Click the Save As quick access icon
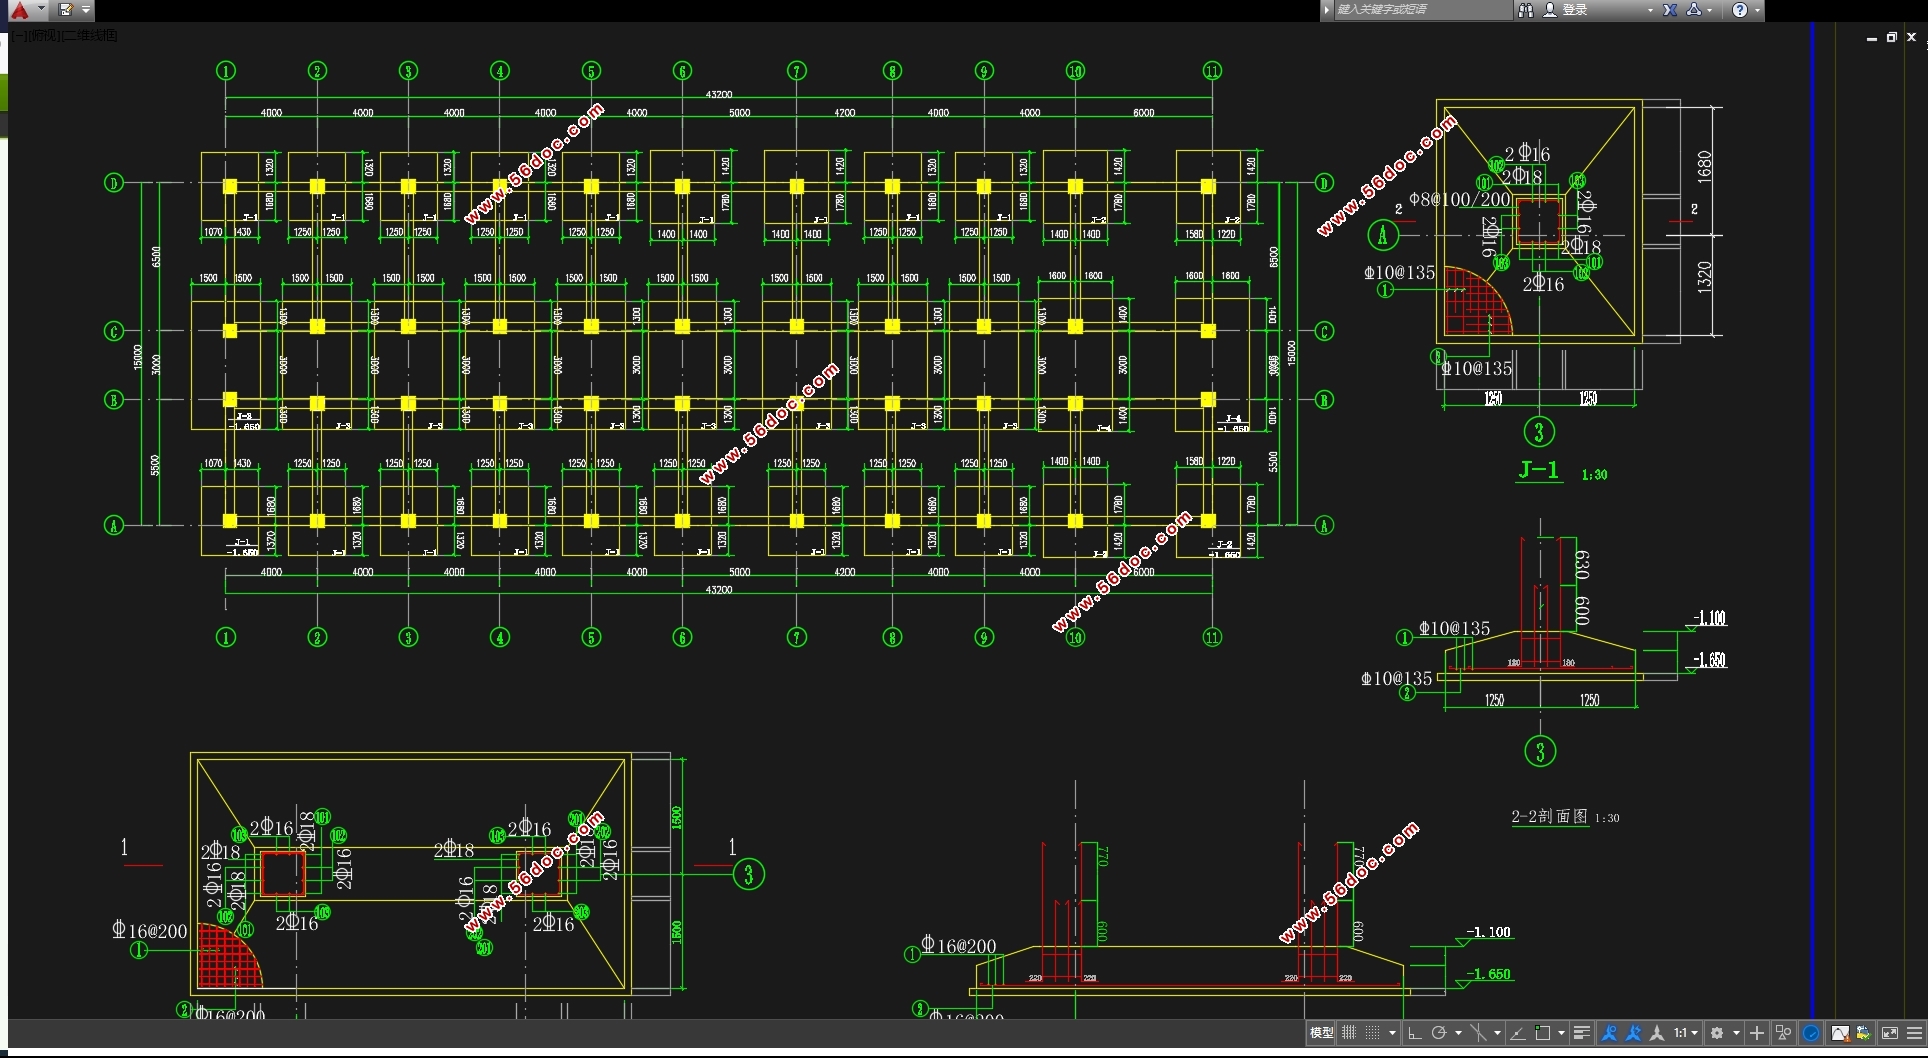This screenshot has height=1058, width=1928. 66,10
